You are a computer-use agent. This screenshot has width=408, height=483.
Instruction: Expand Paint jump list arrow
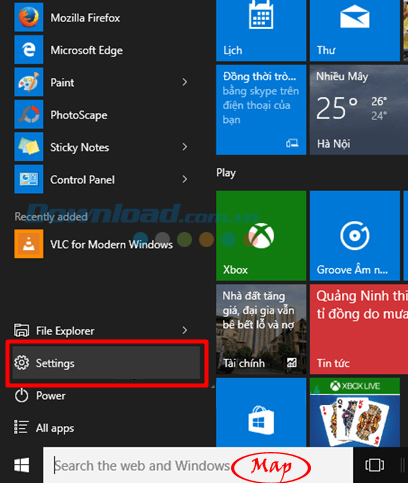185,82
